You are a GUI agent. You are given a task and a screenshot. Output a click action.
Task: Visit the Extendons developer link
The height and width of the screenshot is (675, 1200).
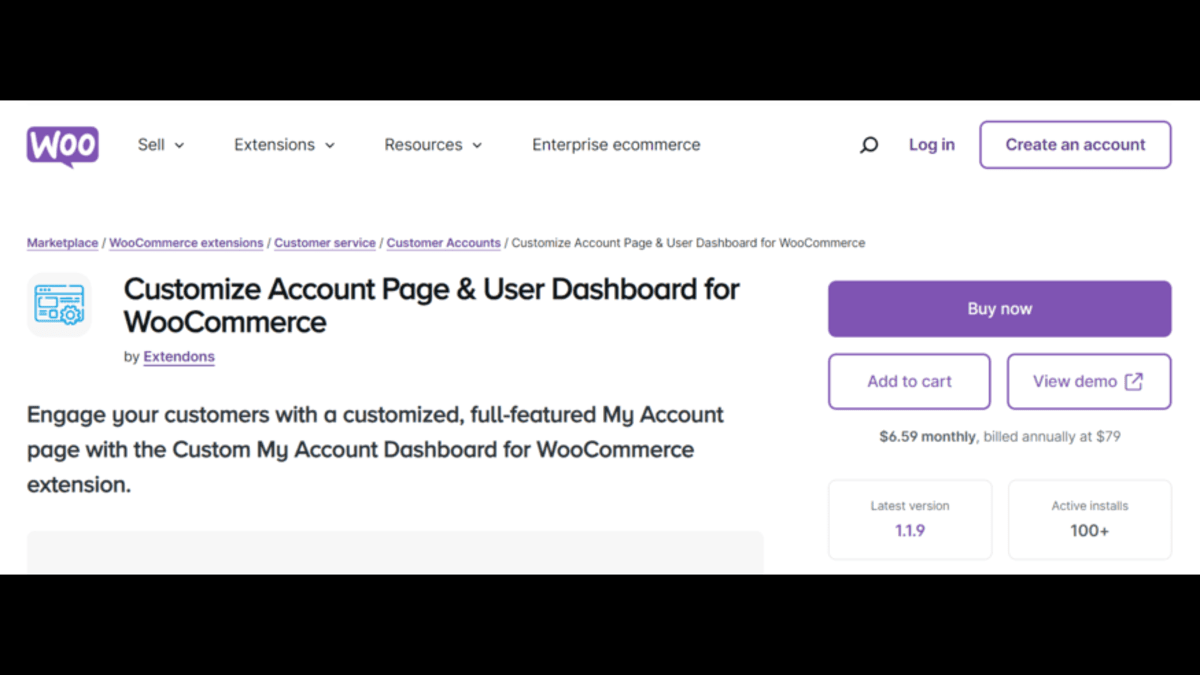coord(179,357)
